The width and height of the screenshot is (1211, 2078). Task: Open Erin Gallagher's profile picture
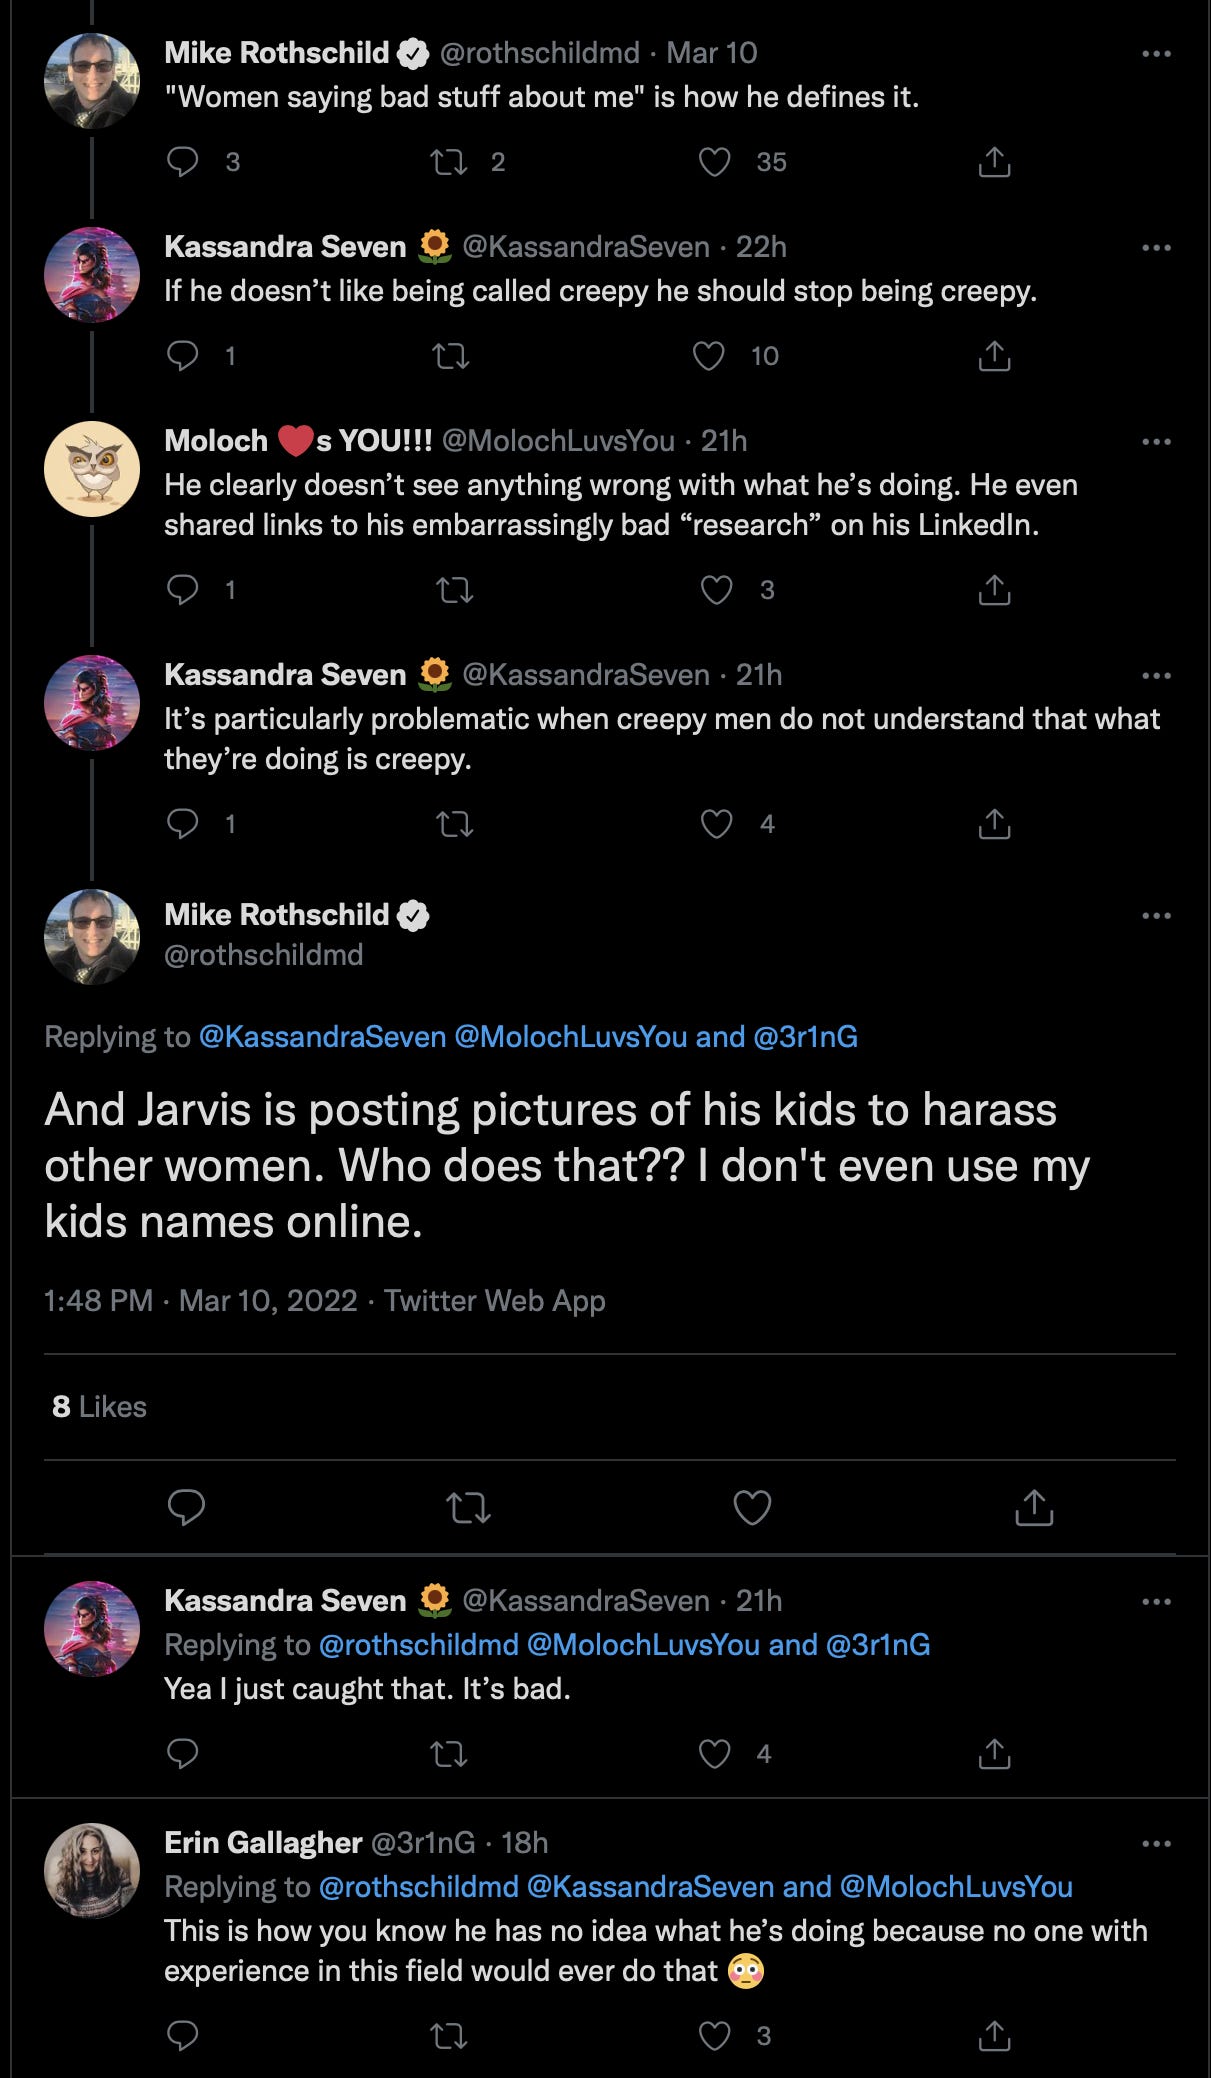point(92,1871)
